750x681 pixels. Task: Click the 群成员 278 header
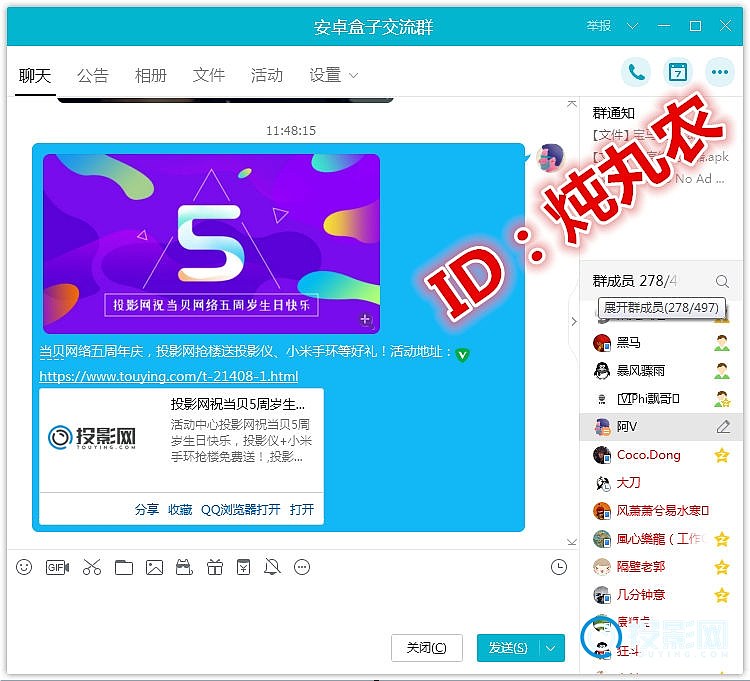635,281
